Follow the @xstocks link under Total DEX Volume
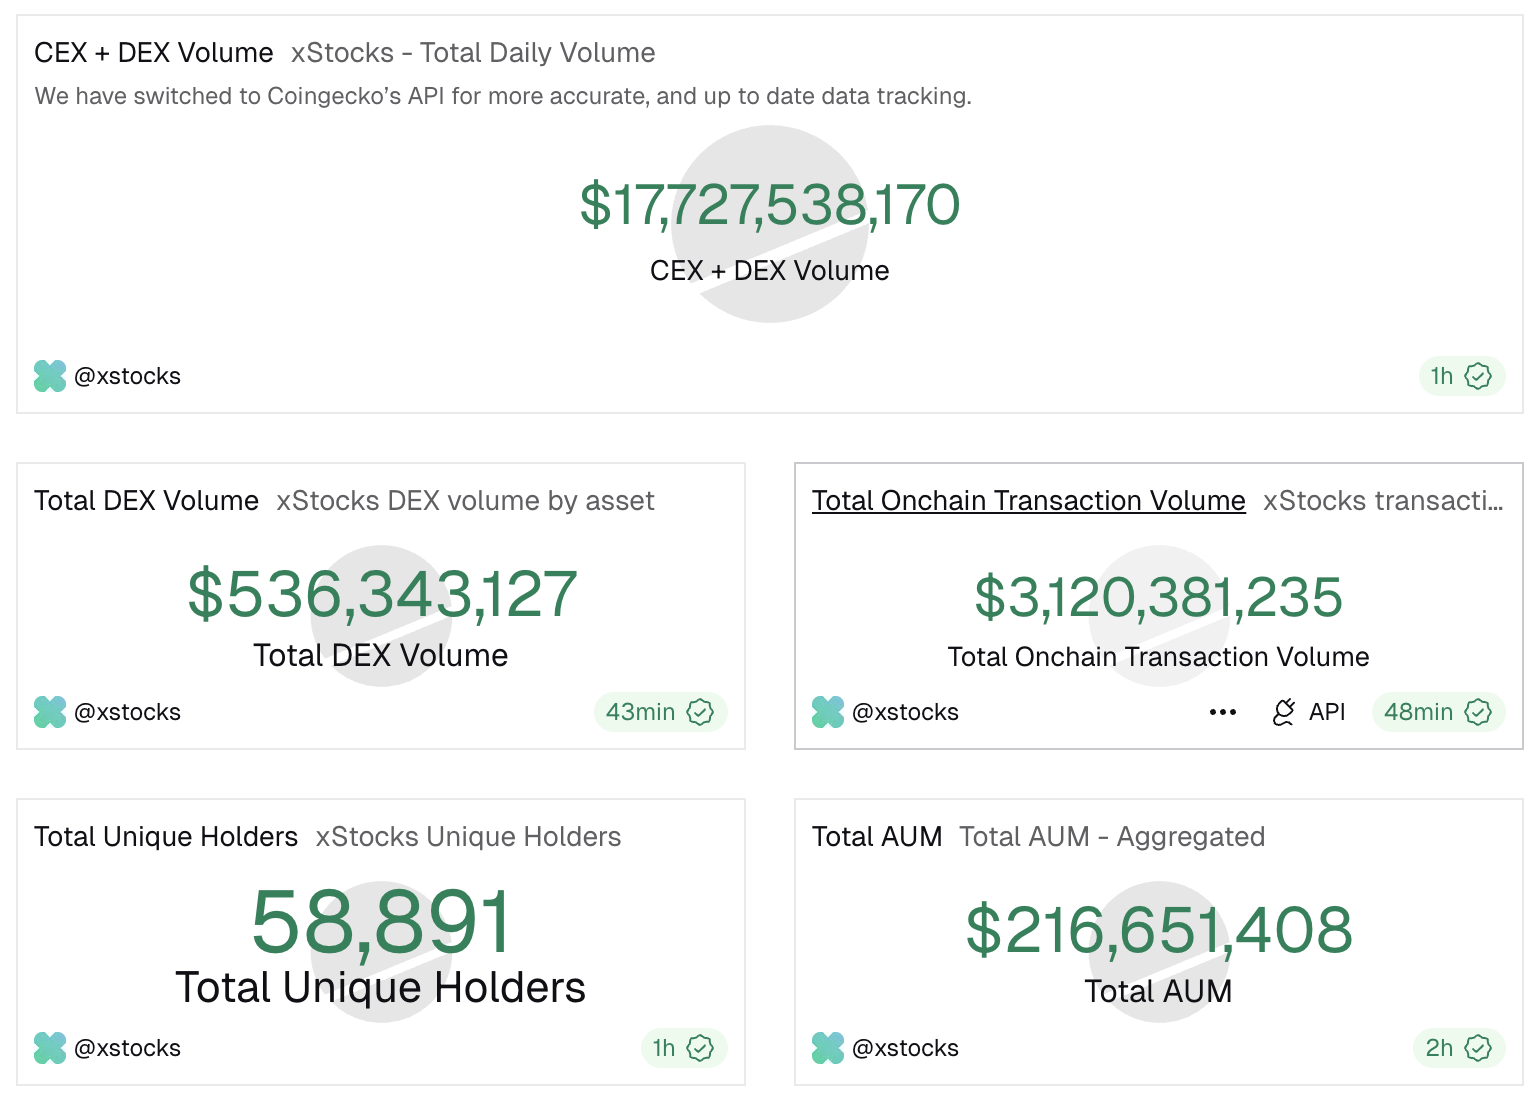 (127, 712)
